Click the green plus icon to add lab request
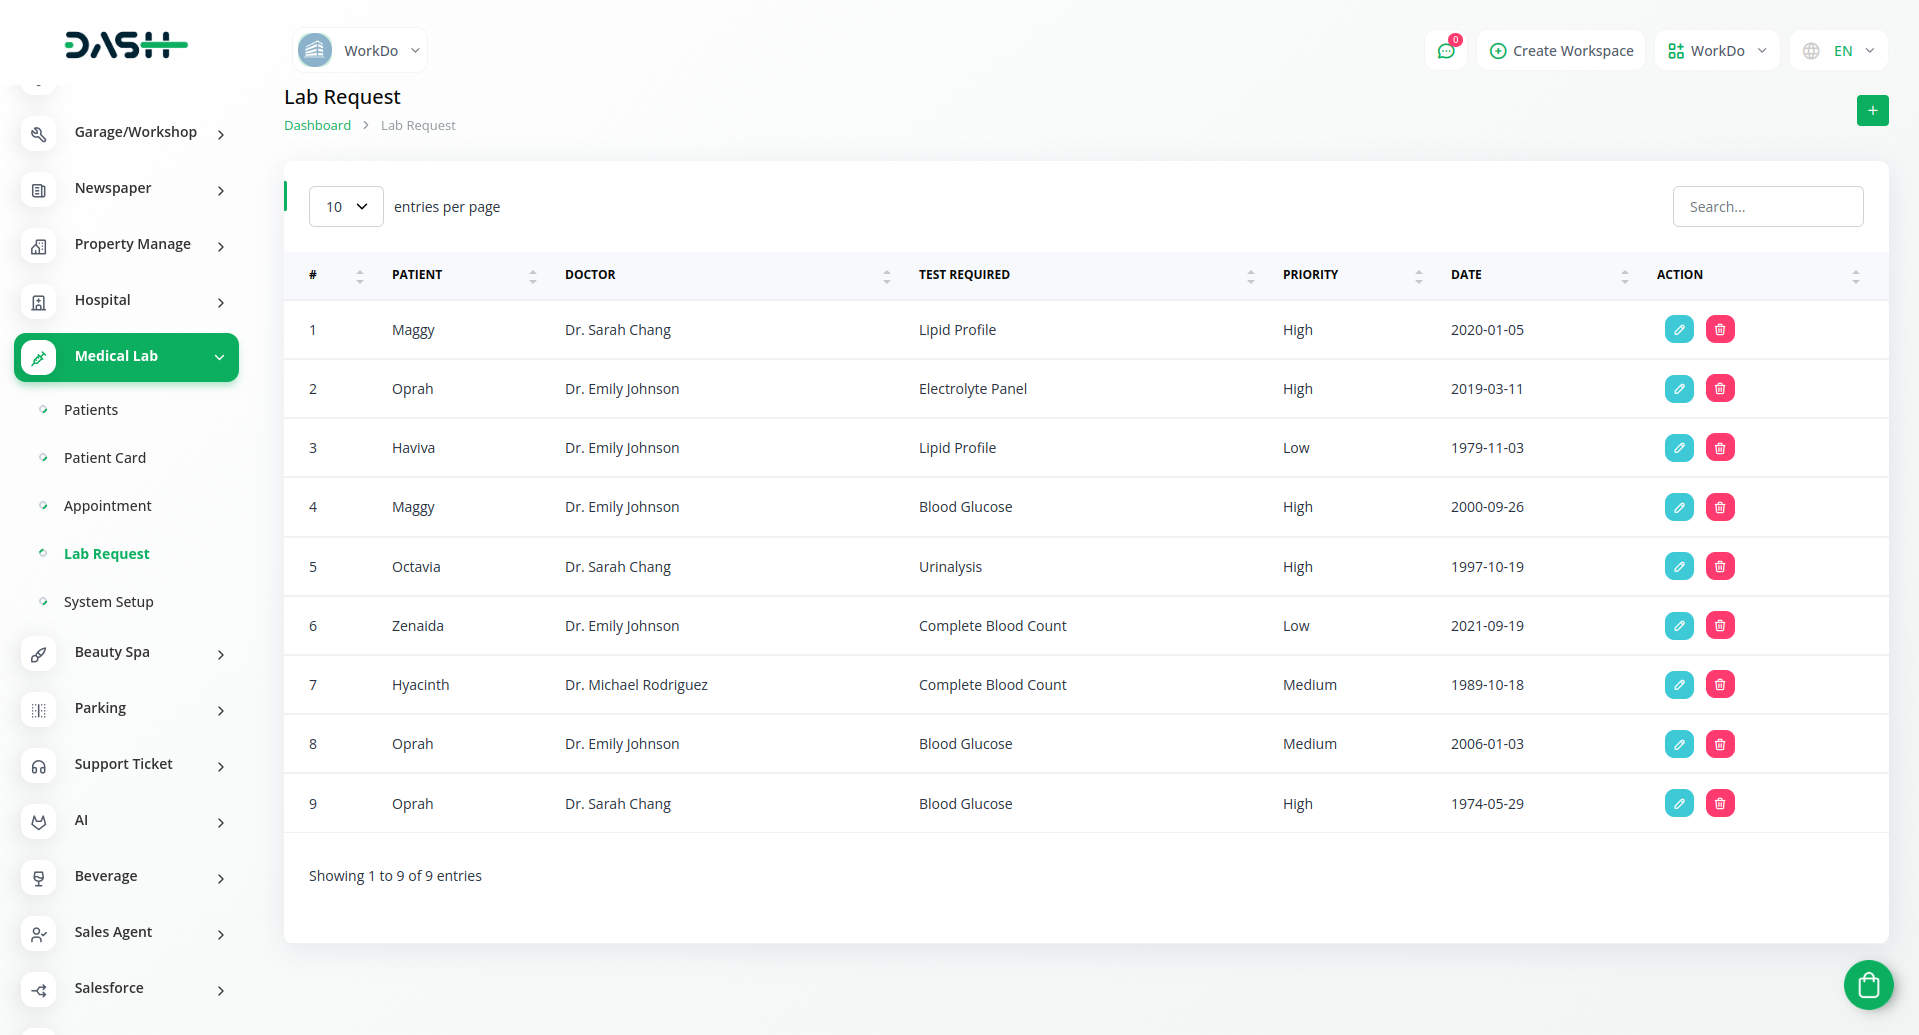 1872,110
